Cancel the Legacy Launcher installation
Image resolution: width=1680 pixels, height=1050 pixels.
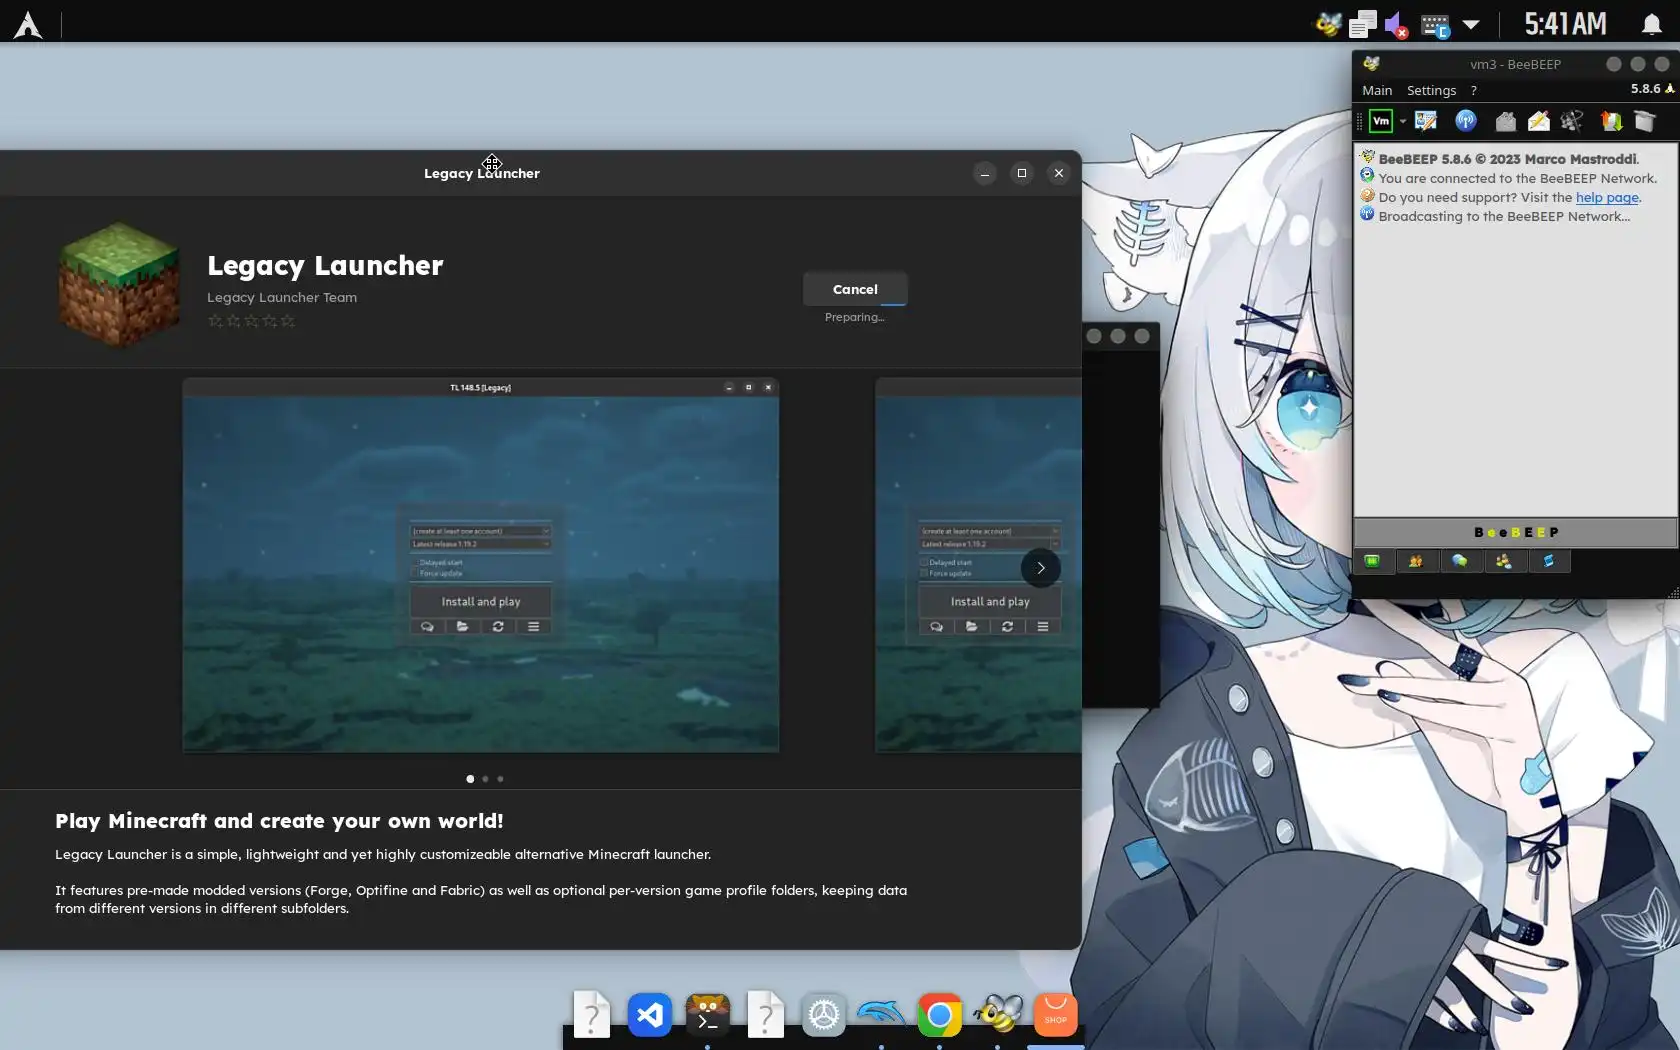click(855, 289)
